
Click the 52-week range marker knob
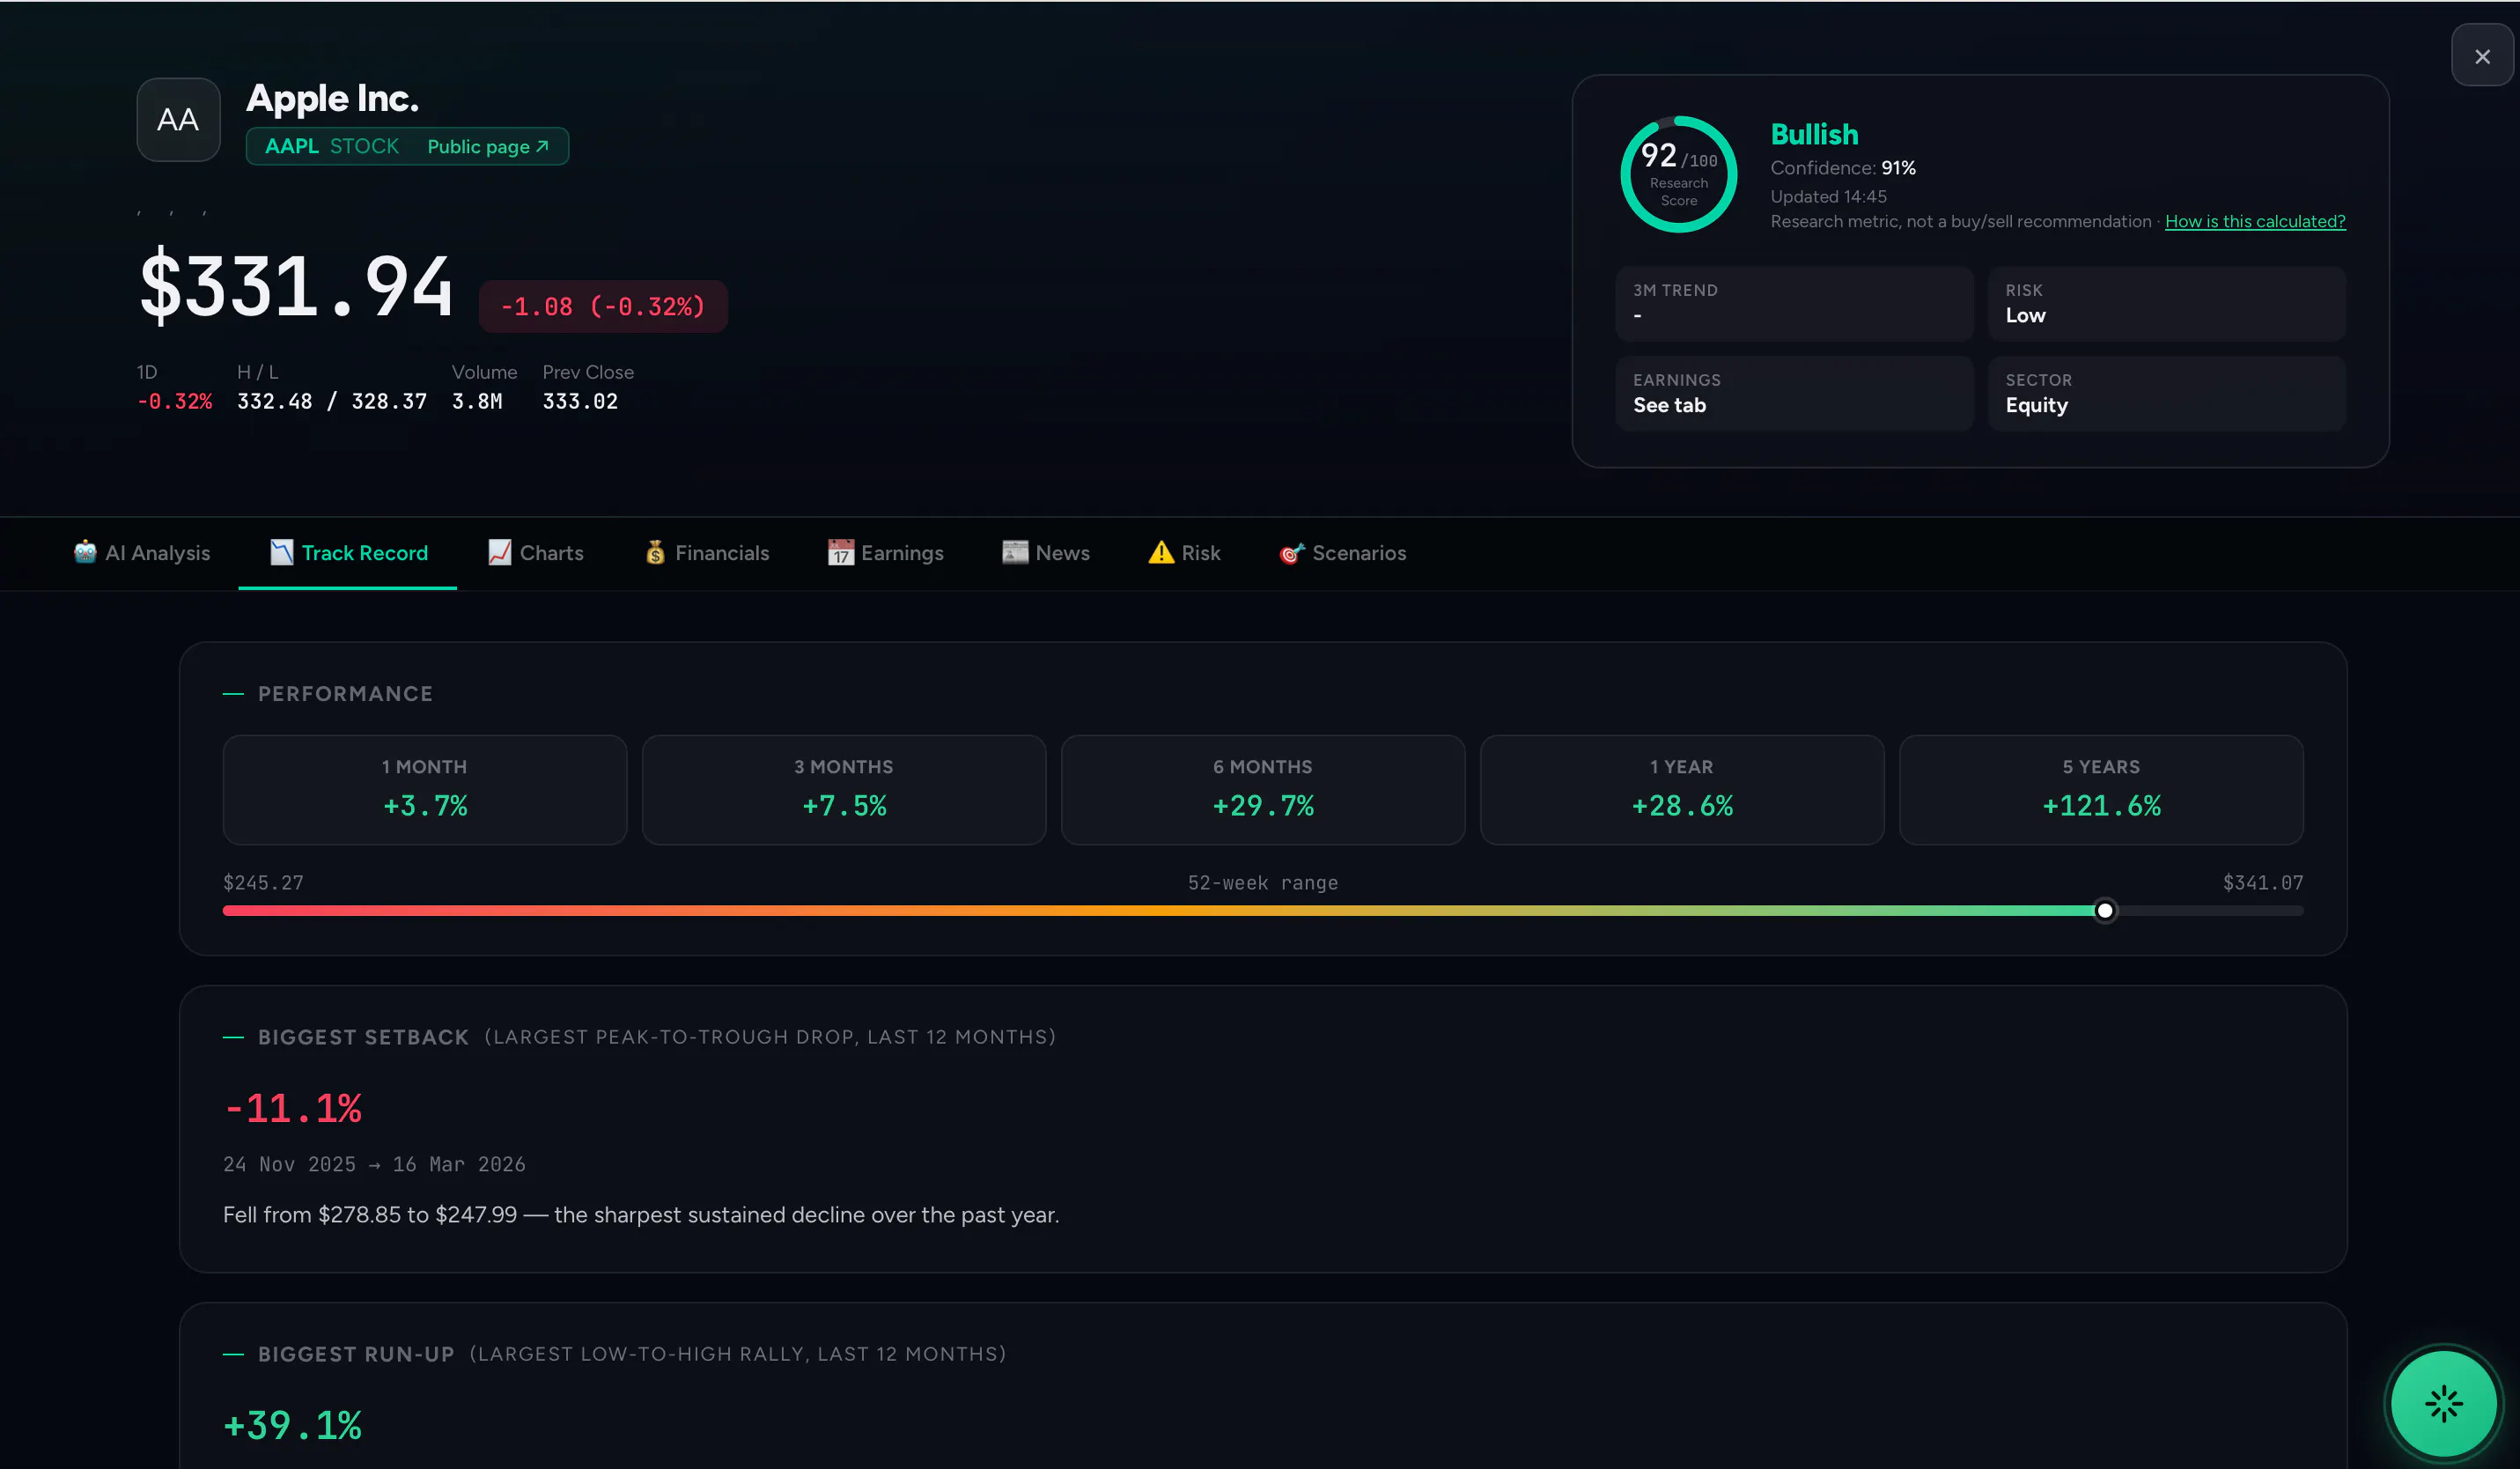point(2105,910)
